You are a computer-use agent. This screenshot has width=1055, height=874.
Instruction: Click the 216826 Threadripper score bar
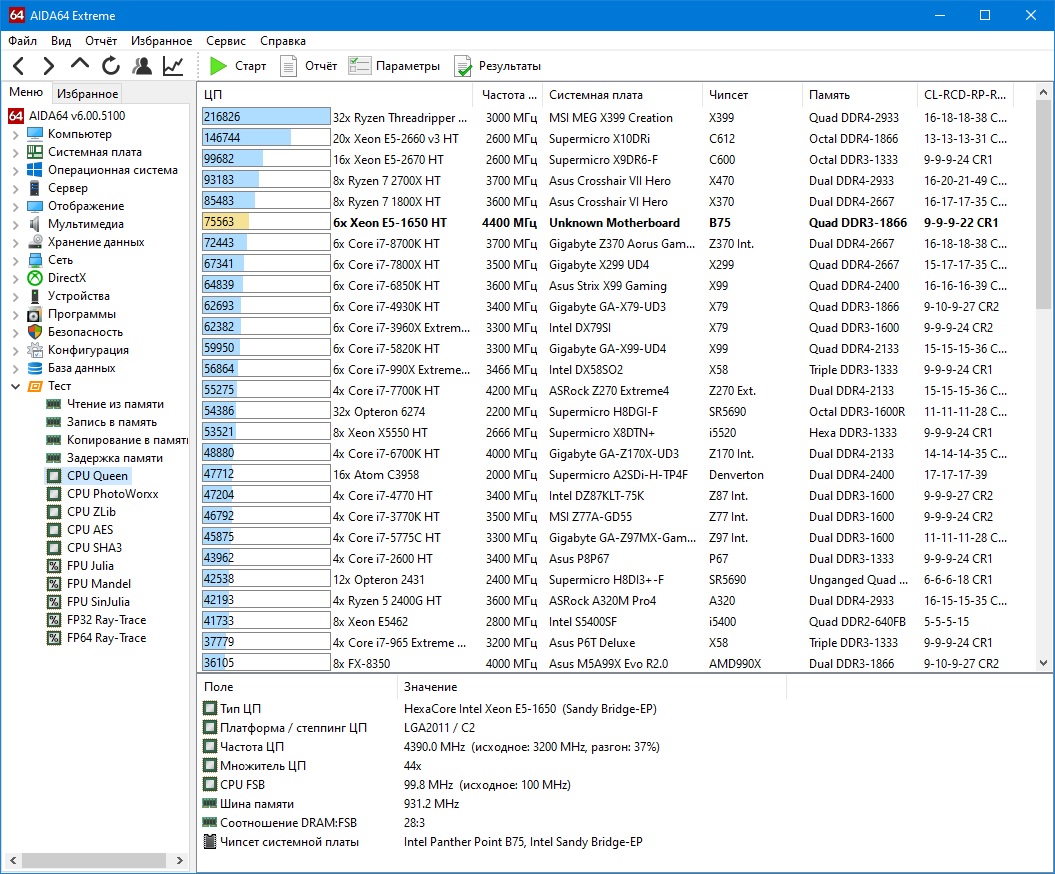[x=266, y=117]
